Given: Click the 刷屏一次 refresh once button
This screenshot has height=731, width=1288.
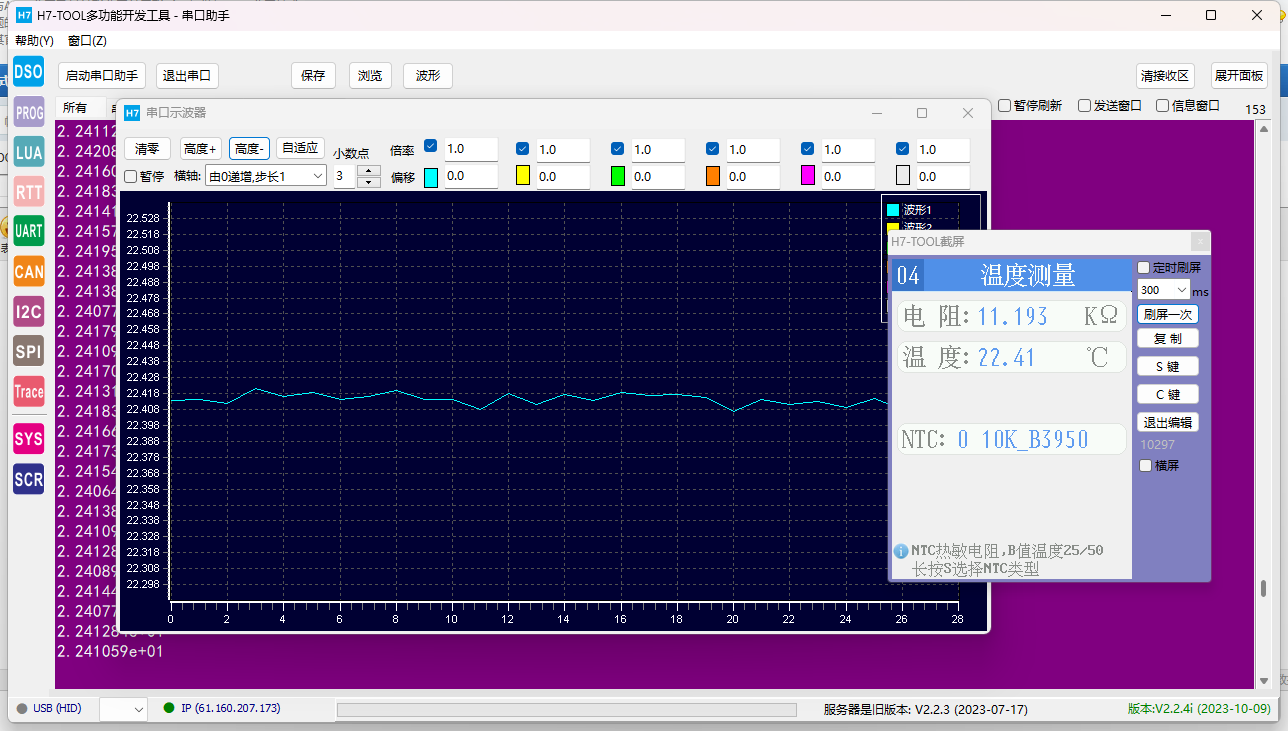Looking at the screenshot, I should (1168, 314).
